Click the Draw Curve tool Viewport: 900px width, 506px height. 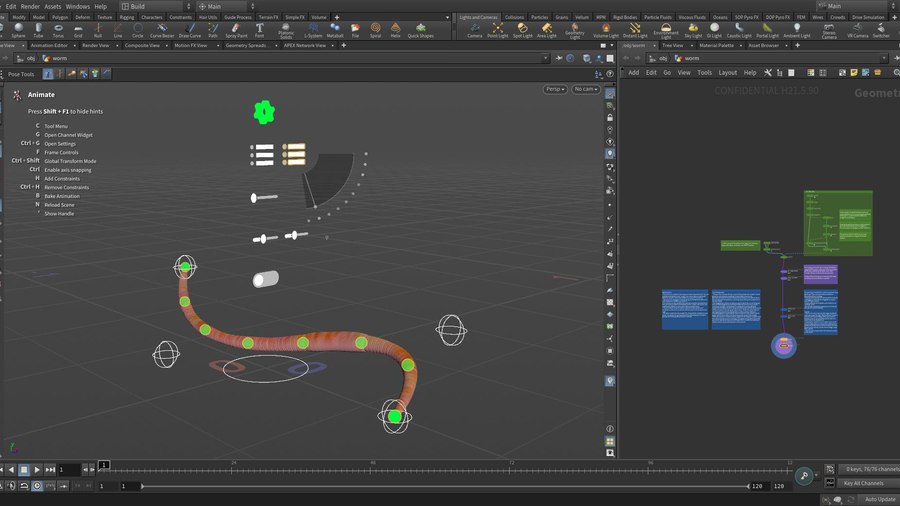click(x=189, y=29)
